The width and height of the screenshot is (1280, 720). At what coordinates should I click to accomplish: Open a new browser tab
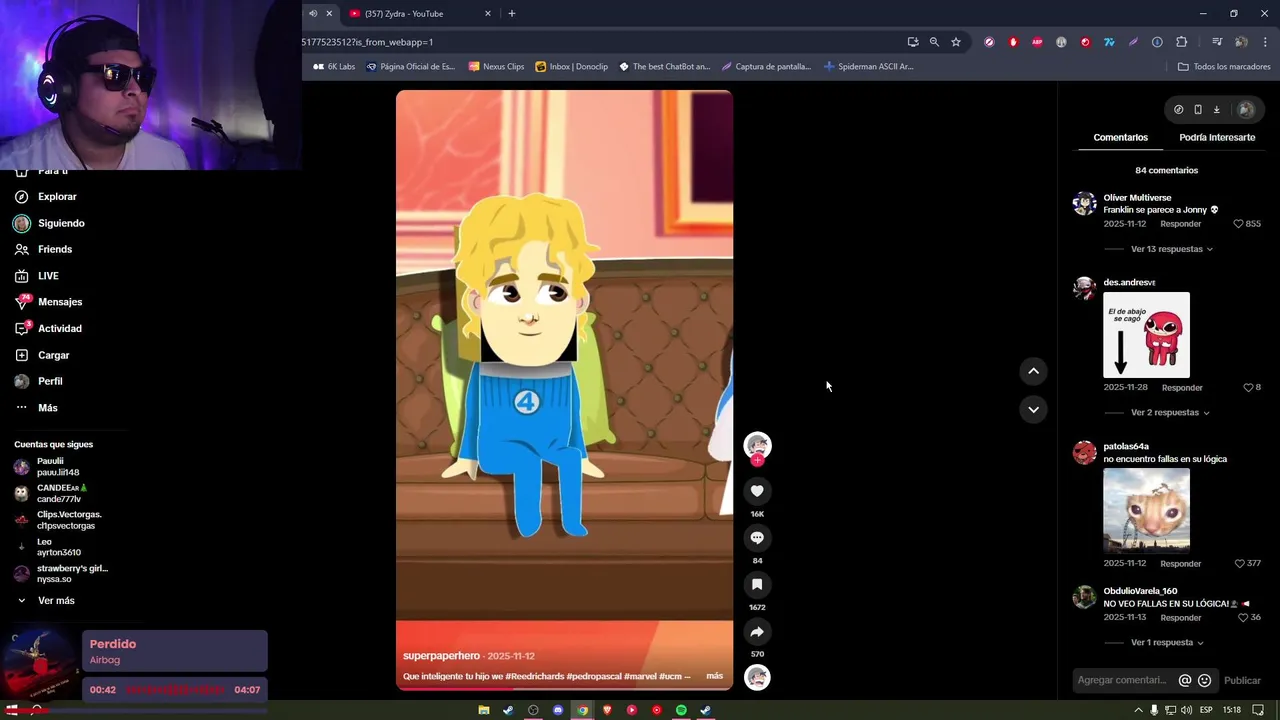click(512, 13)
